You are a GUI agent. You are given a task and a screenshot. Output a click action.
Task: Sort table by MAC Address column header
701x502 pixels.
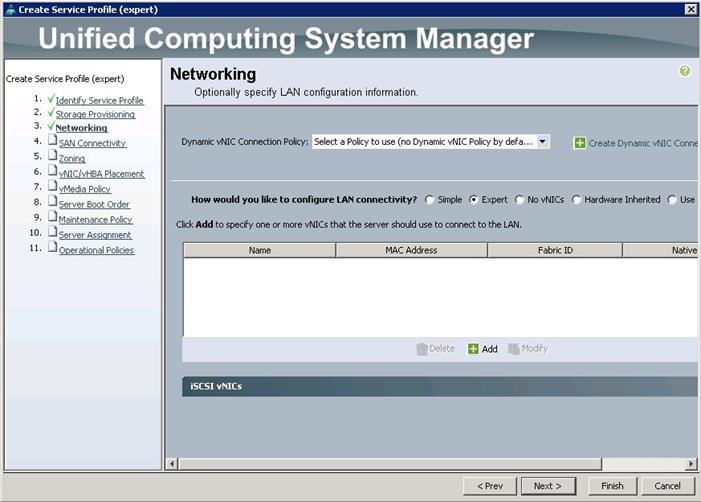coord(411,250)
